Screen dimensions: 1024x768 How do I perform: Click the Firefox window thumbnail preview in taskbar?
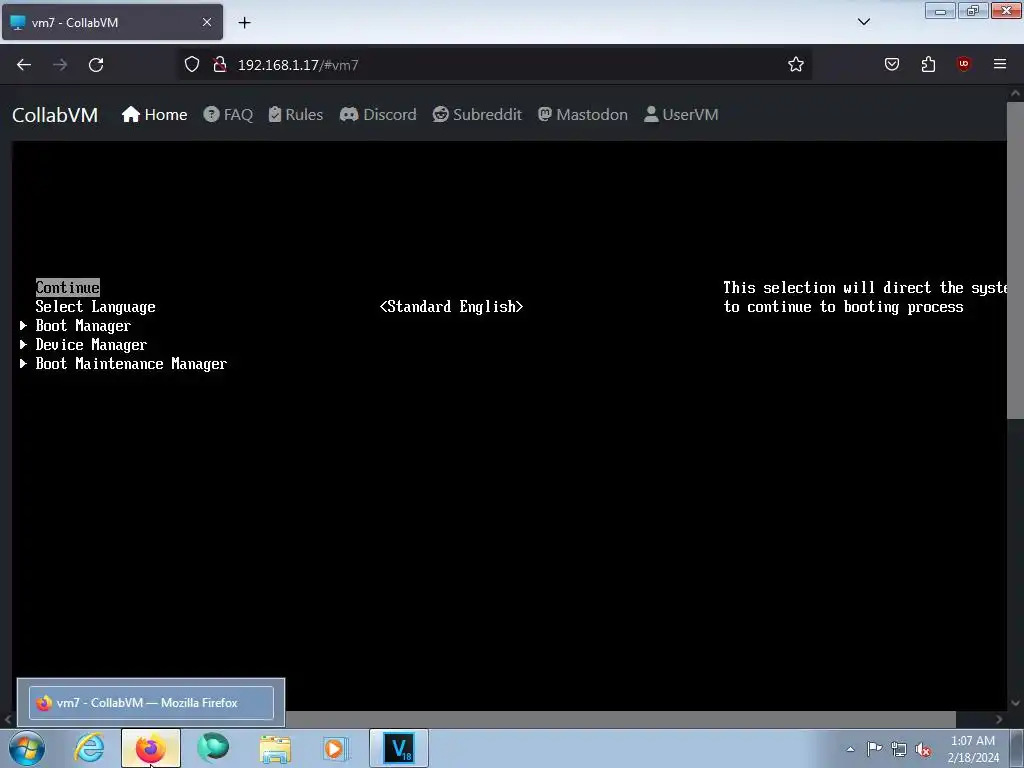point(151,703)
